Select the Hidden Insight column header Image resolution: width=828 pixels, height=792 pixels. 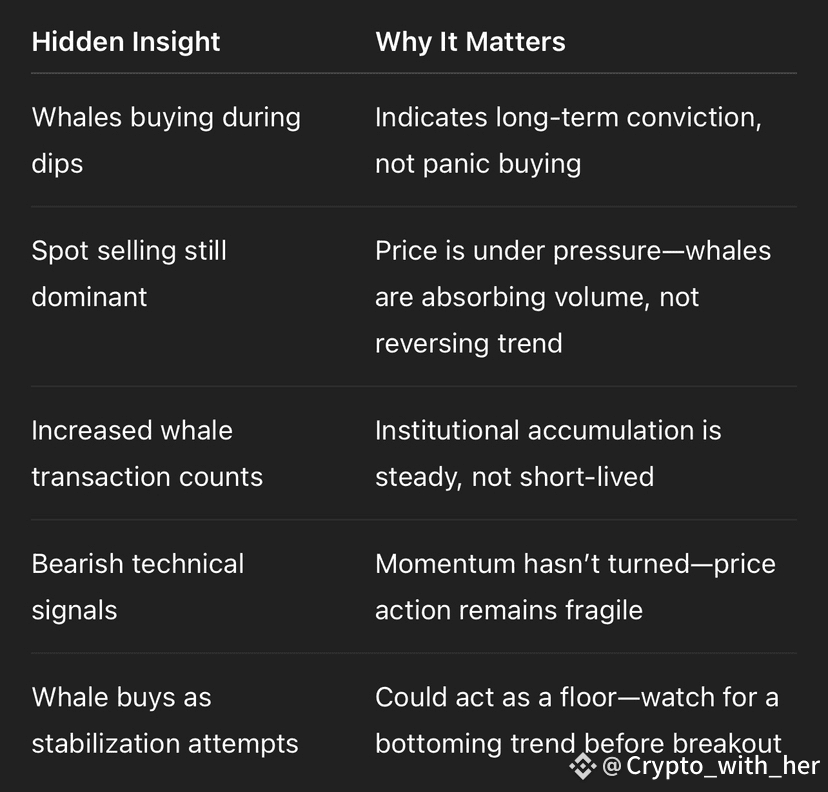click(126, 42)
